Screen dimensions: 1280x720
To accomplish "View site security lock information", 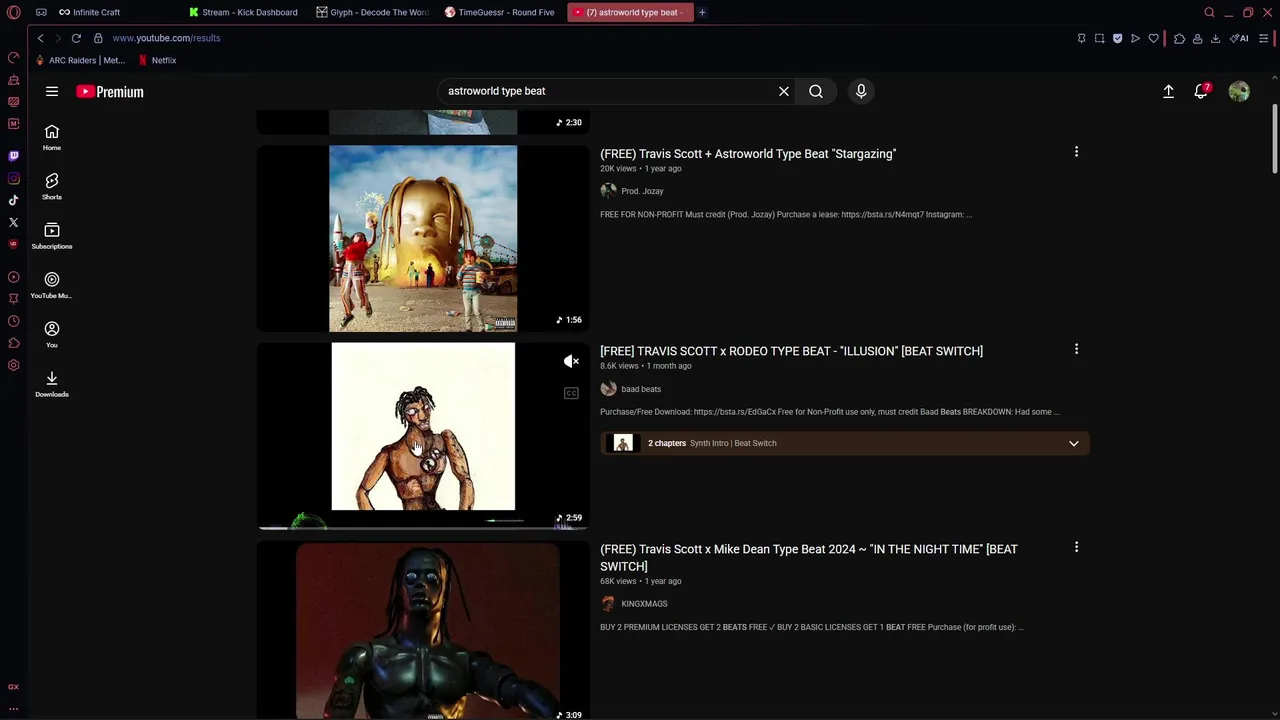I will [x=98, y=38].
